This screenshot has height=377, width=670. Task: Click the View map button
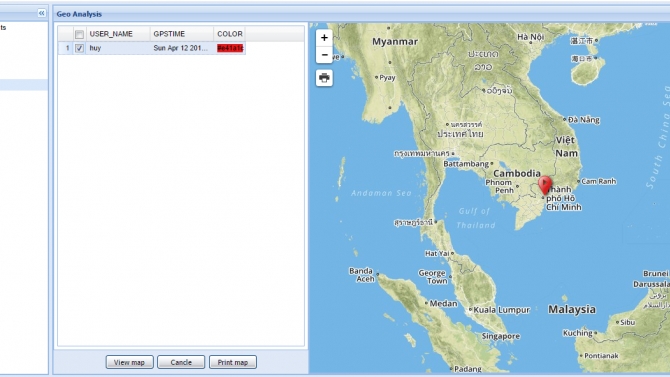(129, 362)
